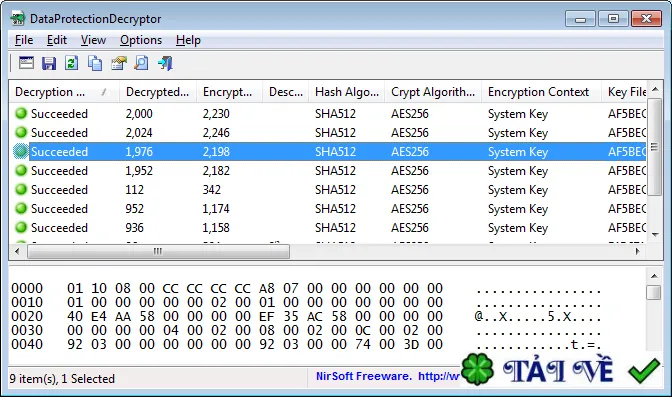Click AF5BEC key file in the 112 row
The image size is (672, 397).
[627, 189]
